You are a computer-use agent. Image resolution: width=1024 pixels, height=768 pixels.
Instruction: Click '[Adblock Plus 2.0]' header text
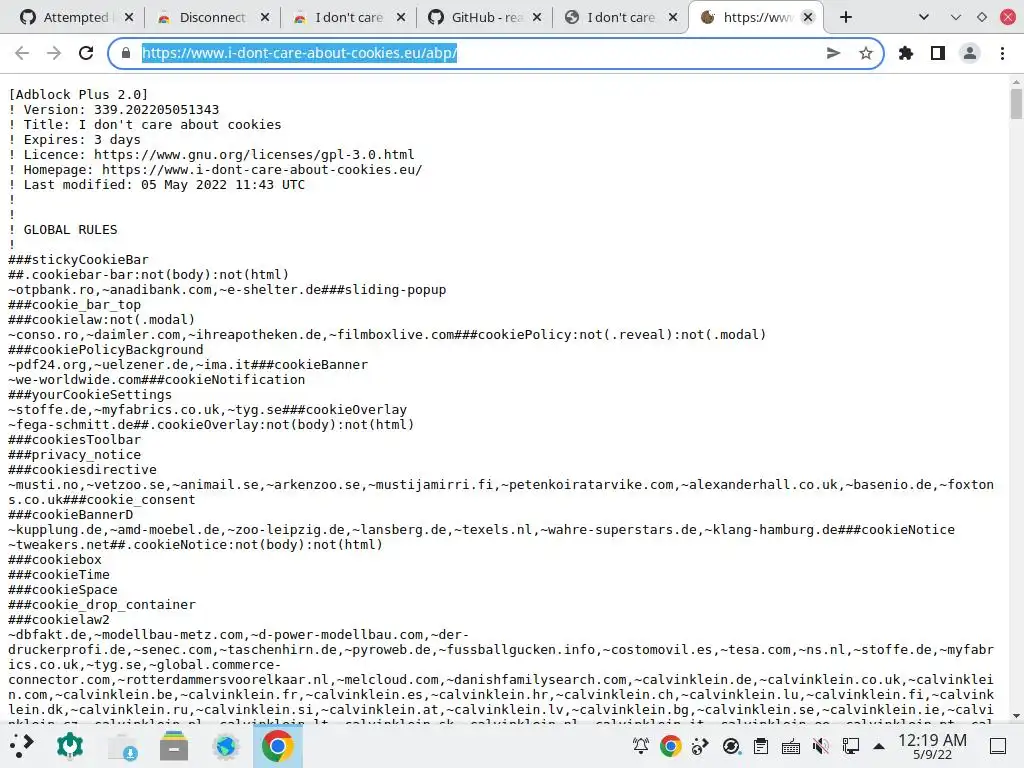[78, 95]
